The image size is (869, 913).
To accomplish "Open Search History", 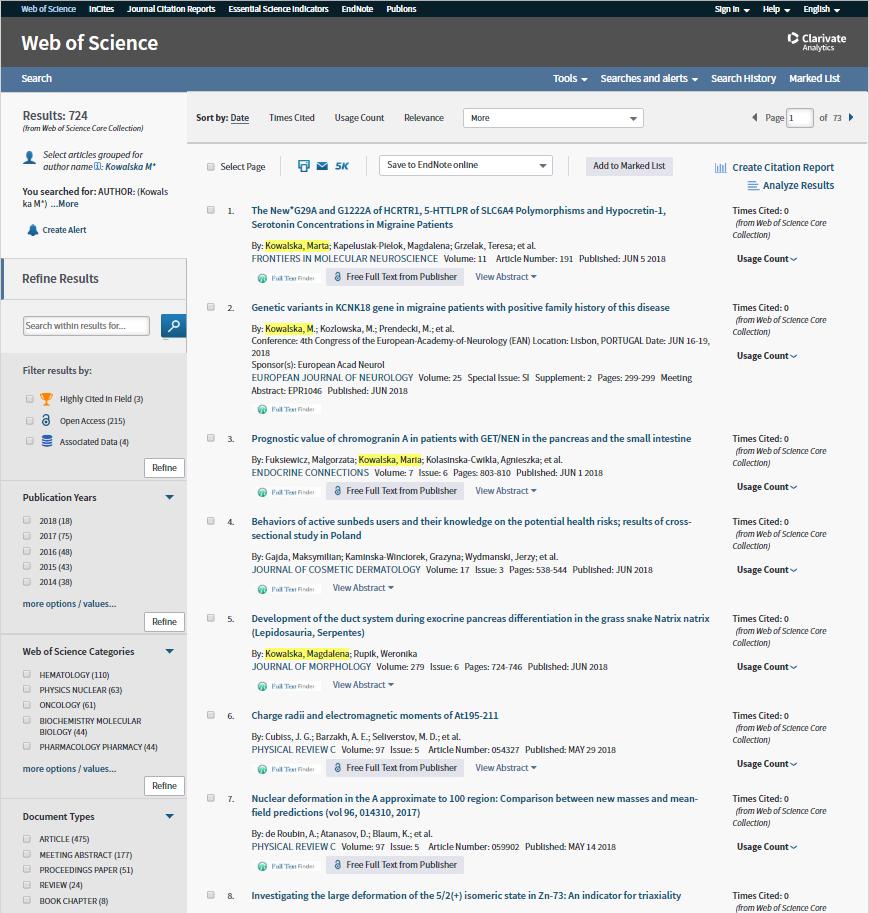I will (743, 79).
